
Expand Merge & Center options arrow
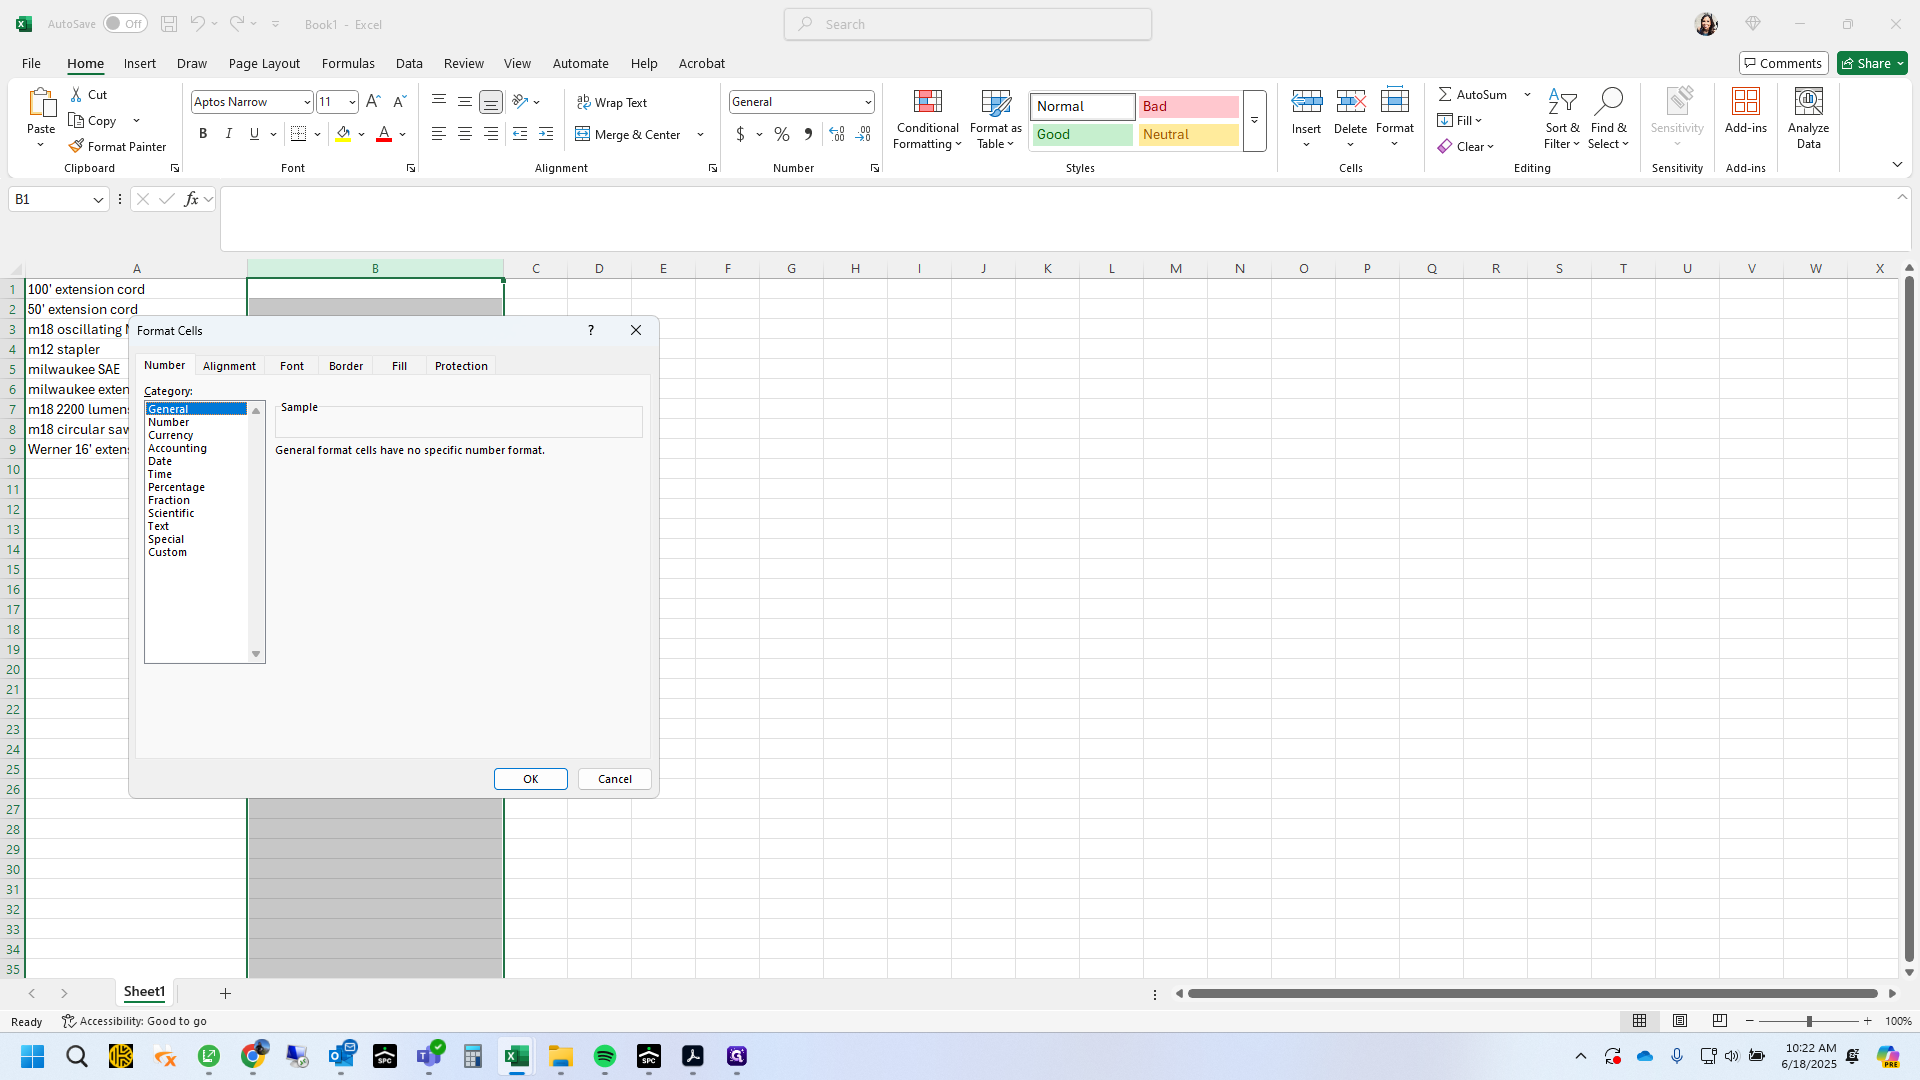[x=701, y=134]
